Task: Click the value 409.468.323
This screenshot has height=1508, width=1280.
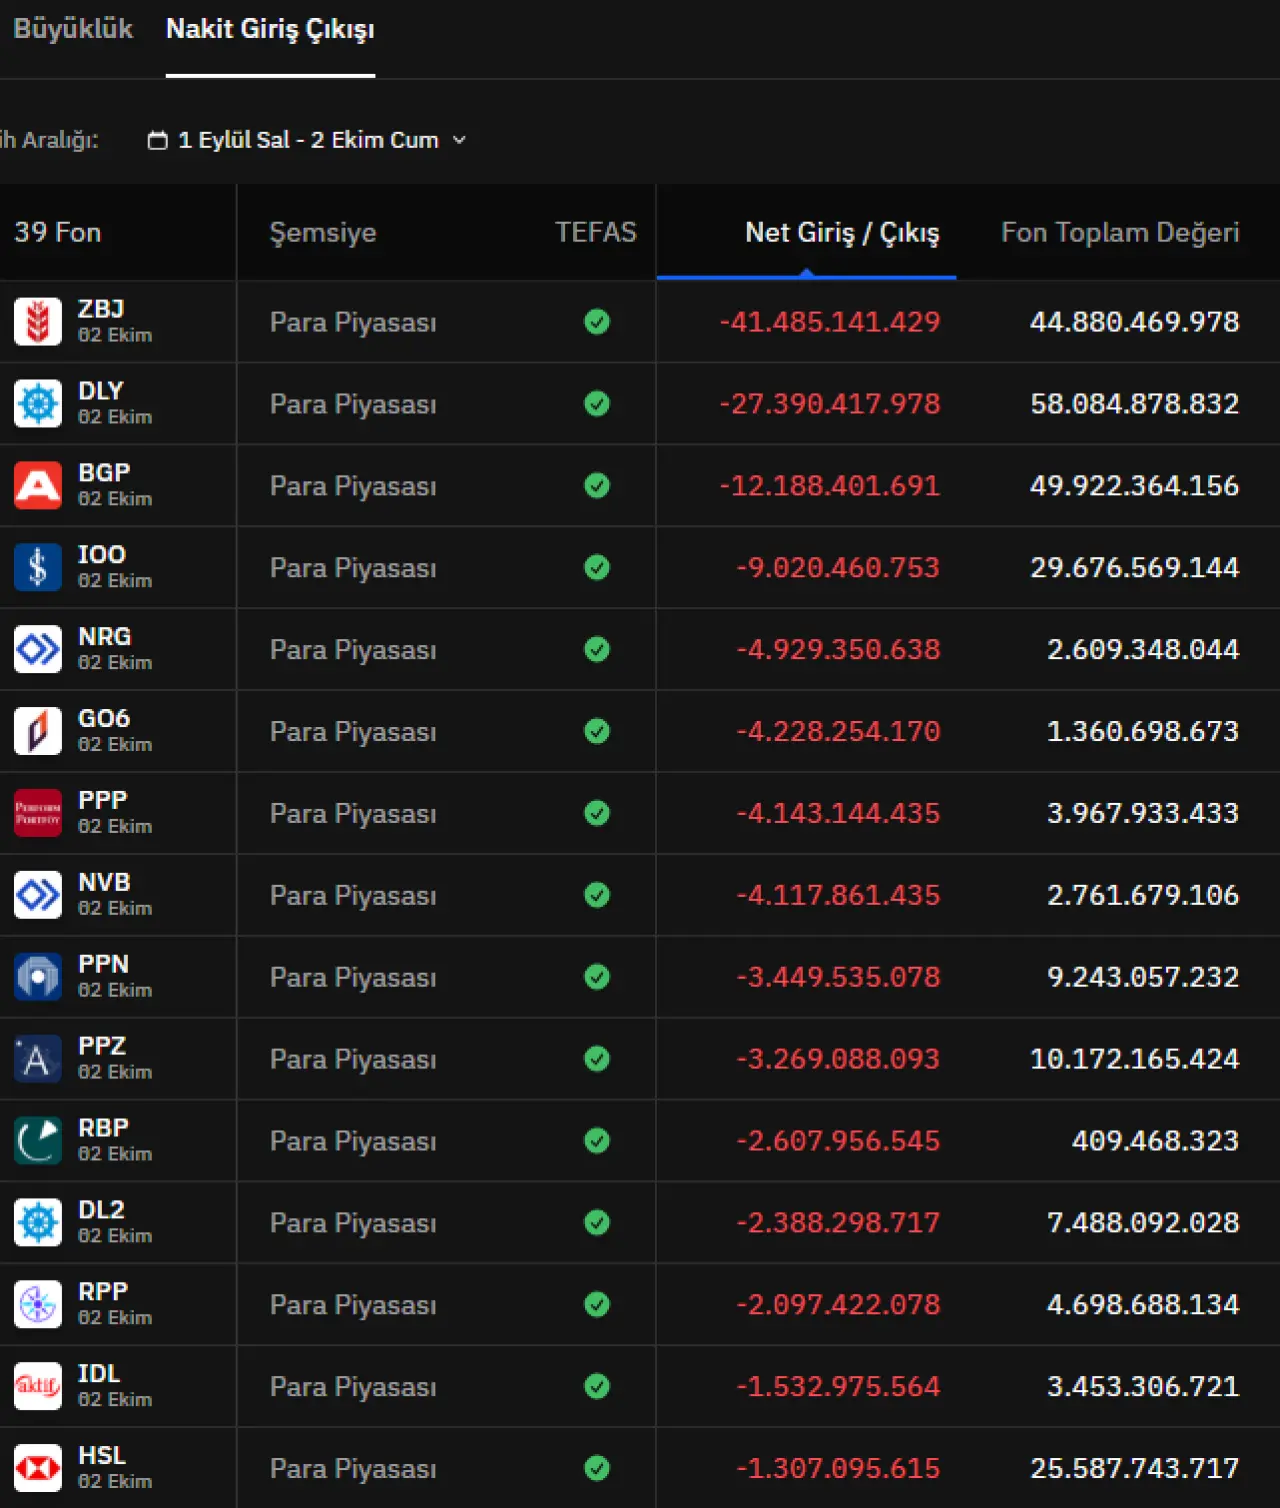Action: click(x=1156, y=1141)
